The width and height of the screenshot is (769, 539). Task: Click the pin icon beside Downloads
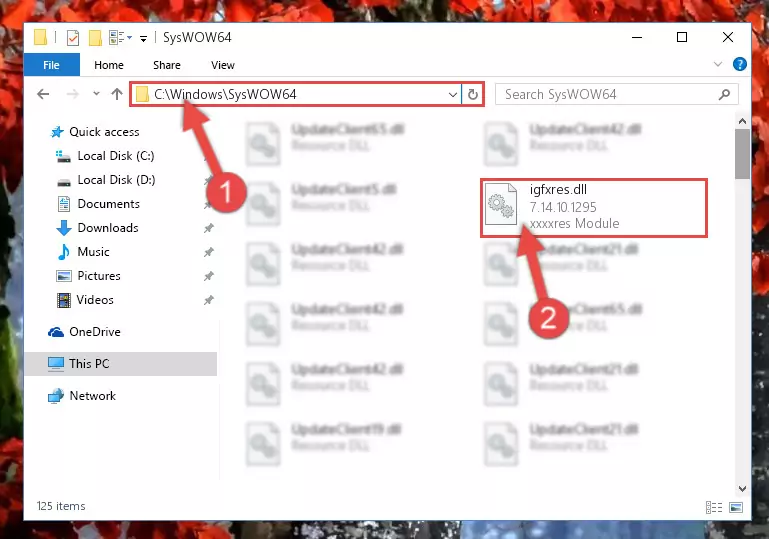coord(208,228)
